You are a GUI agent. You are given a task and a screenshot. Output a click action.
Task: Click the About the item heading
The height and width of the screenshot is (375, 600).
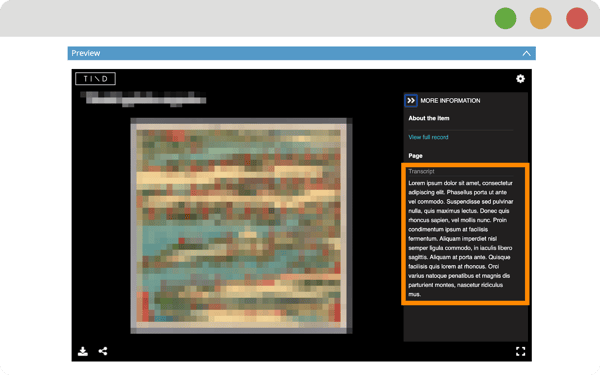tap(429, 118)
